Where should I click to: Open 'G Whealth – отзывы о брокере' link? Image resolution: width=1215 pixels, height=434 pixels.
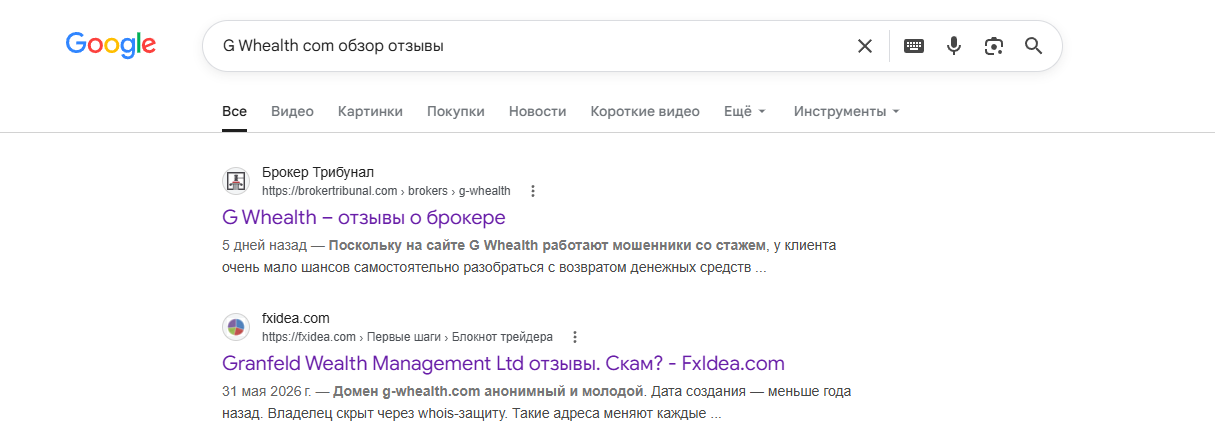[x=364, y=217]
